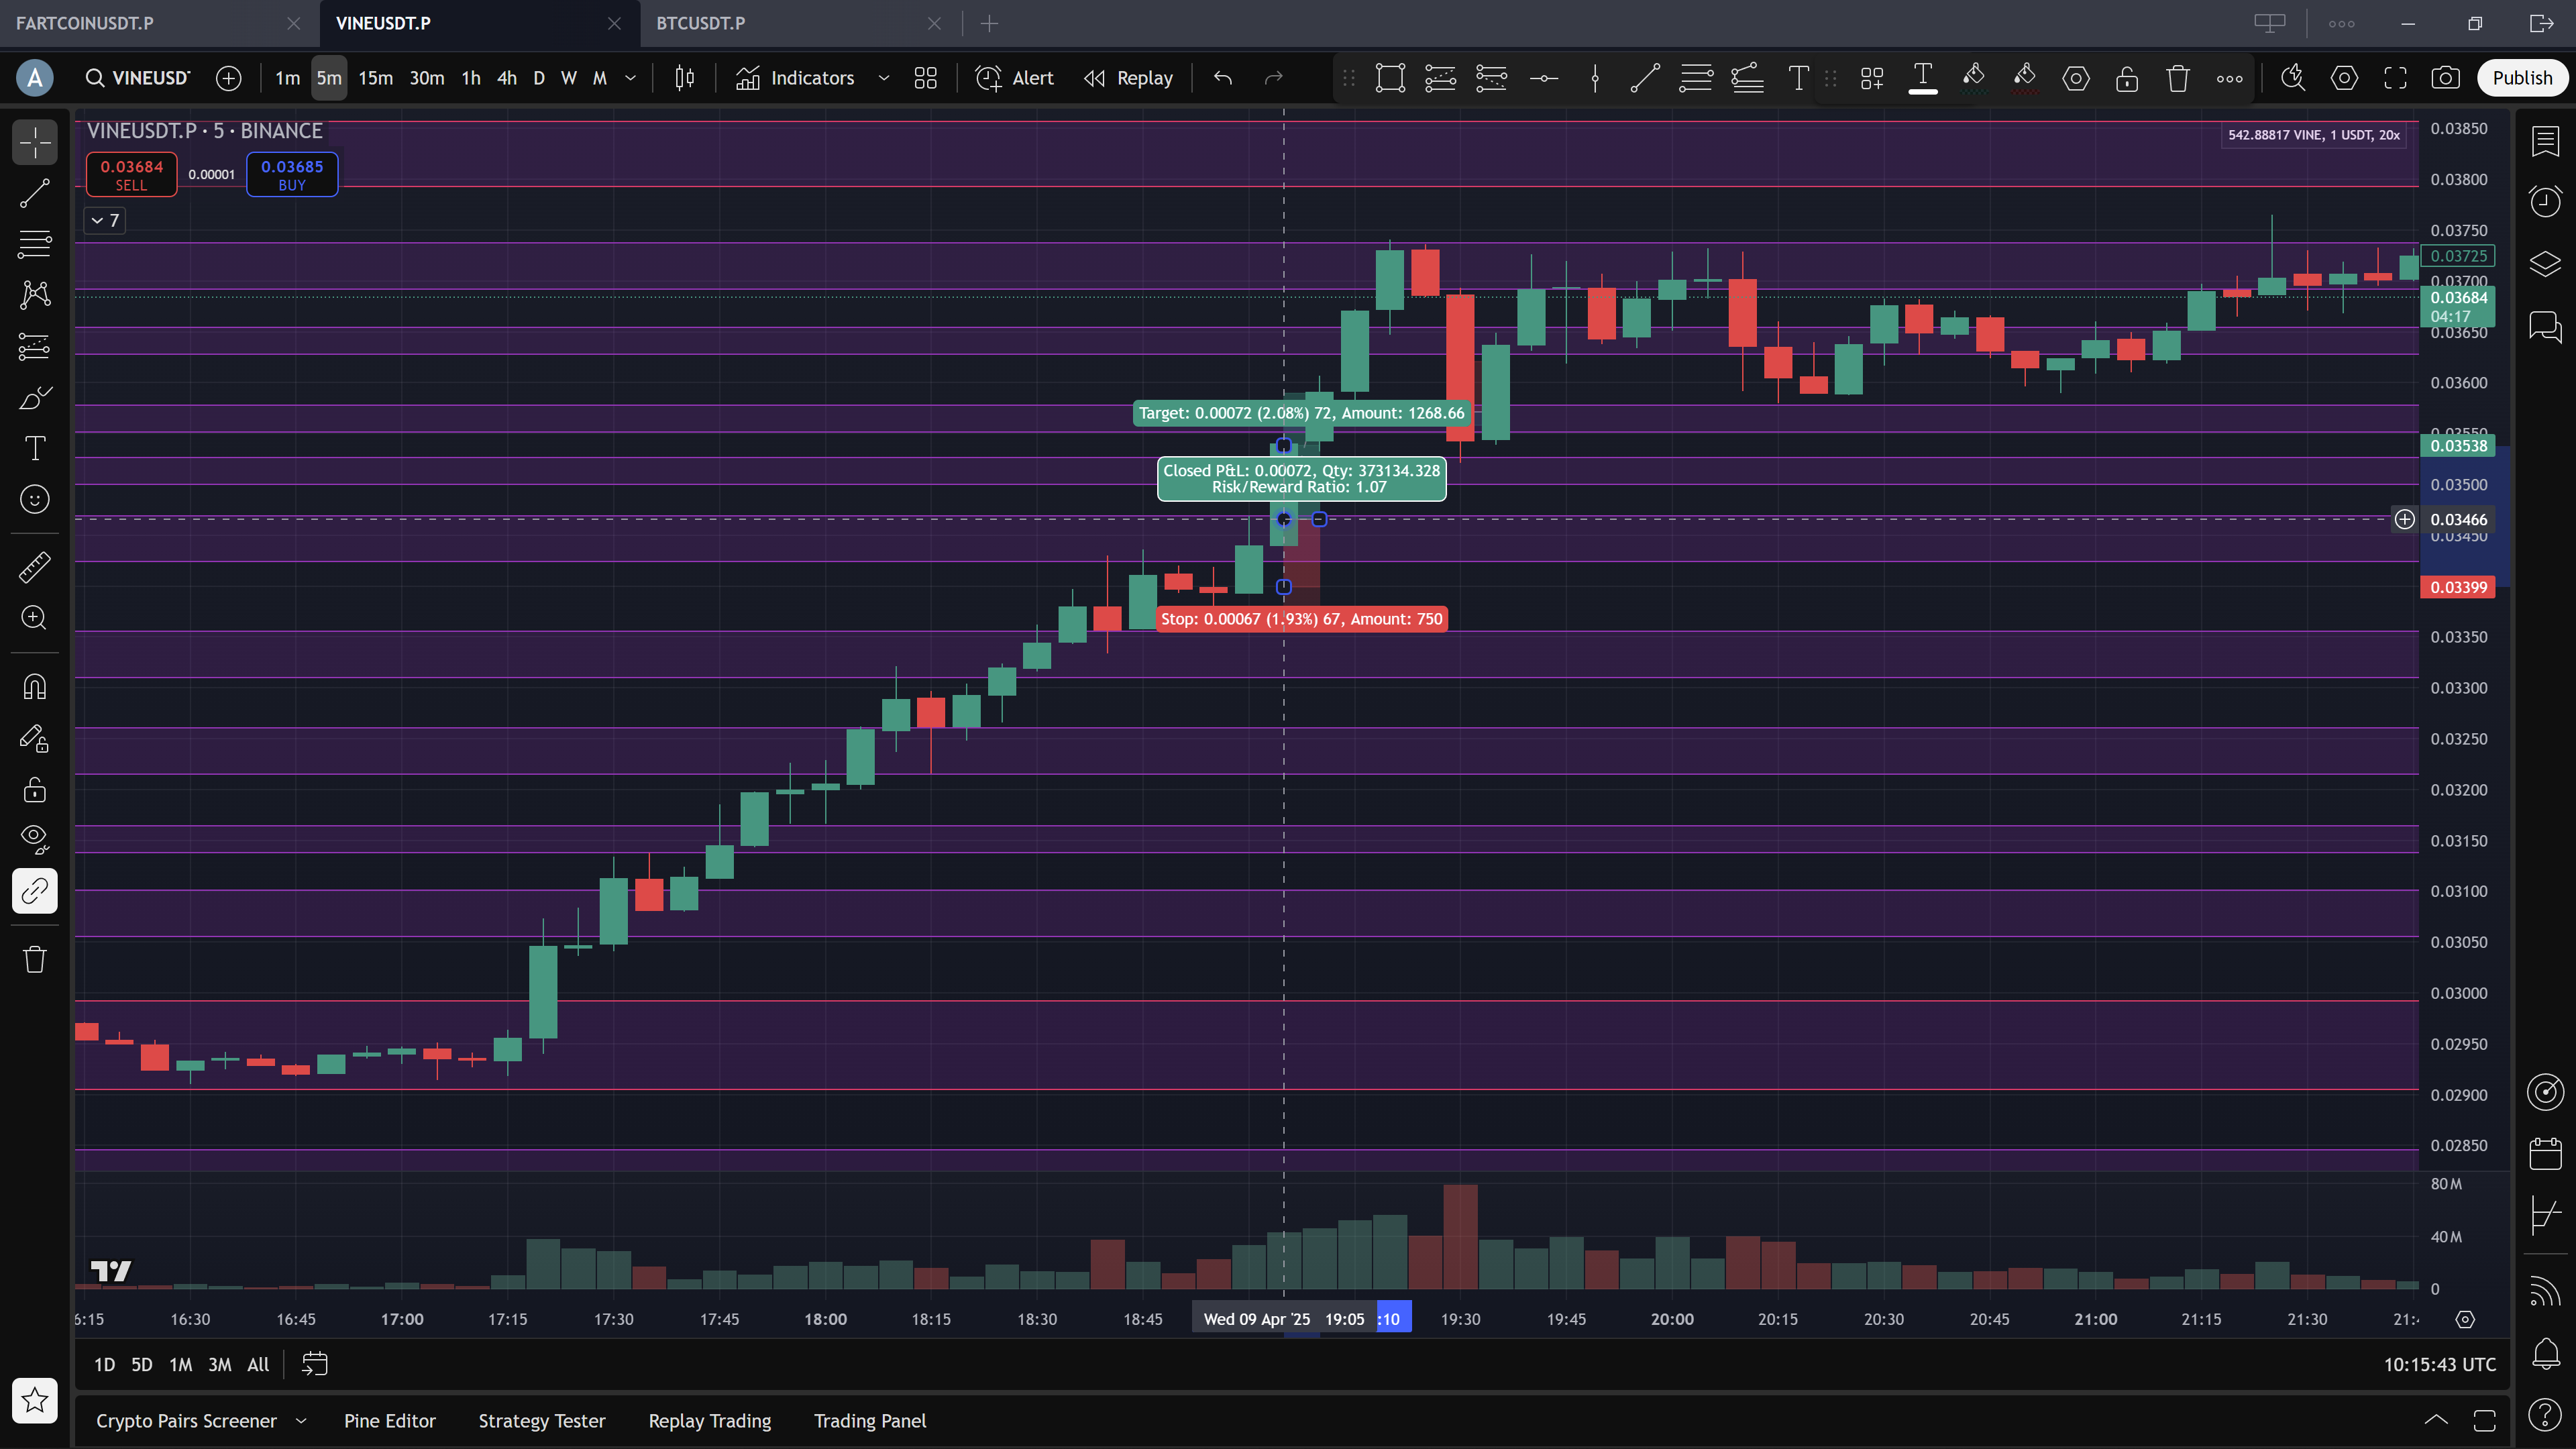Image resolution: width=2576 pixels, height=1449 pixels.
Task: Click the Publish button
Action: [2521, 78]
